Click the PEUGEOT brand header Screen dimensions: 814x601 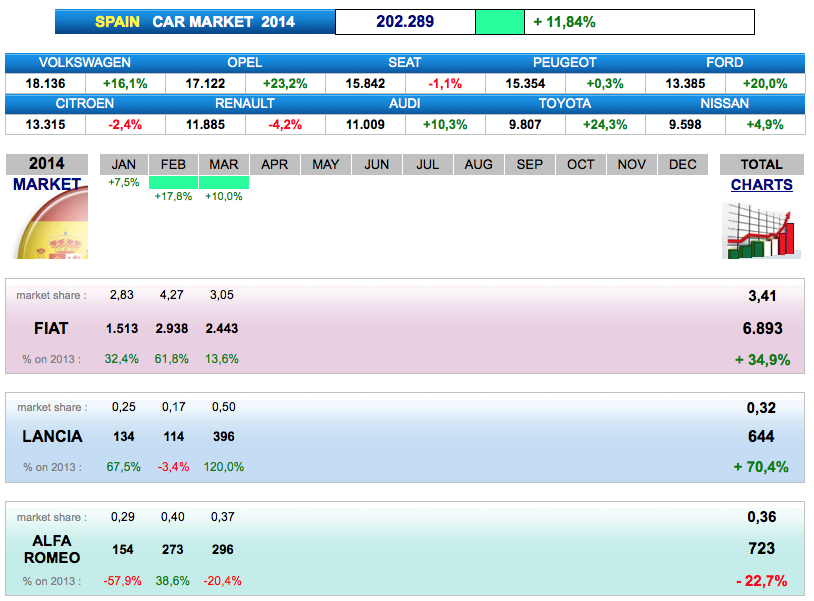click(565, 63)
